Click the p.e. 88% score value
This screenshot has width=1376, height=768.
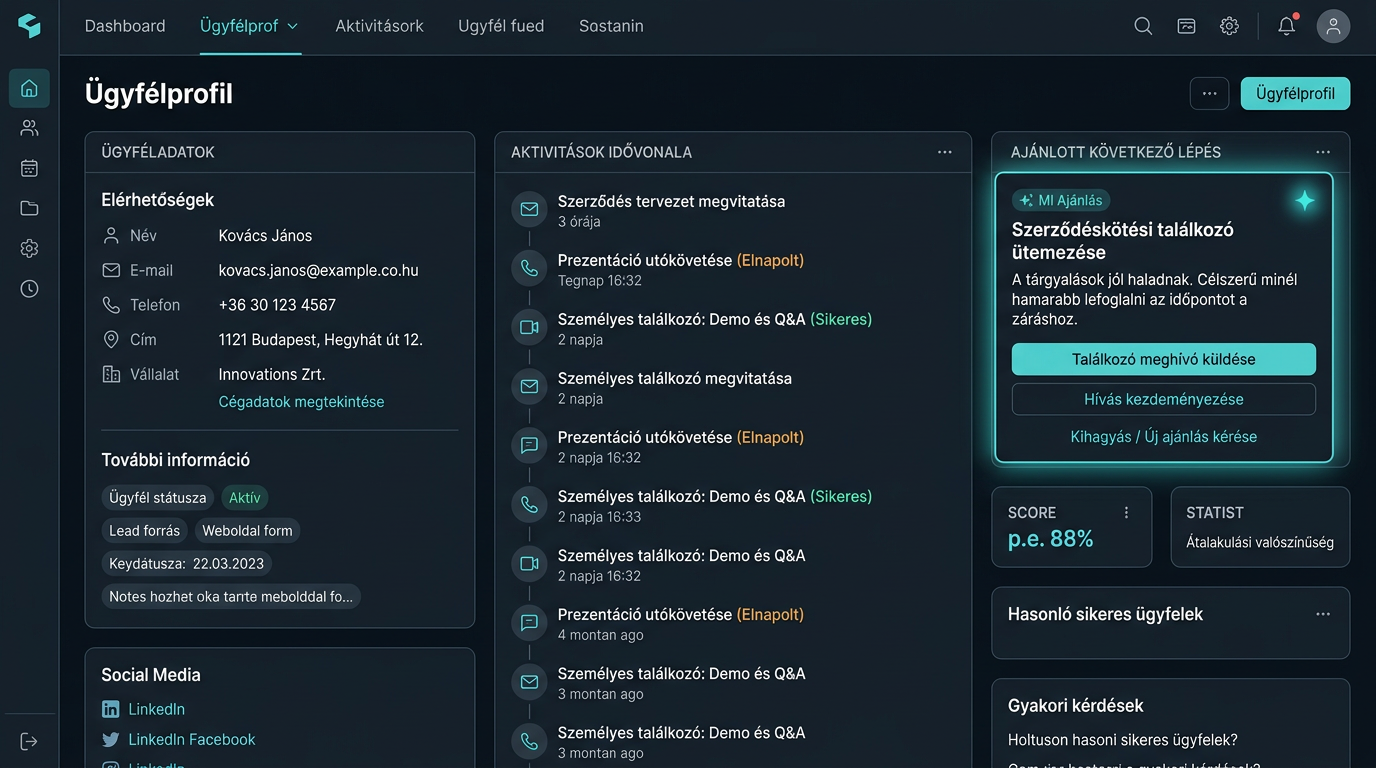1050,540
